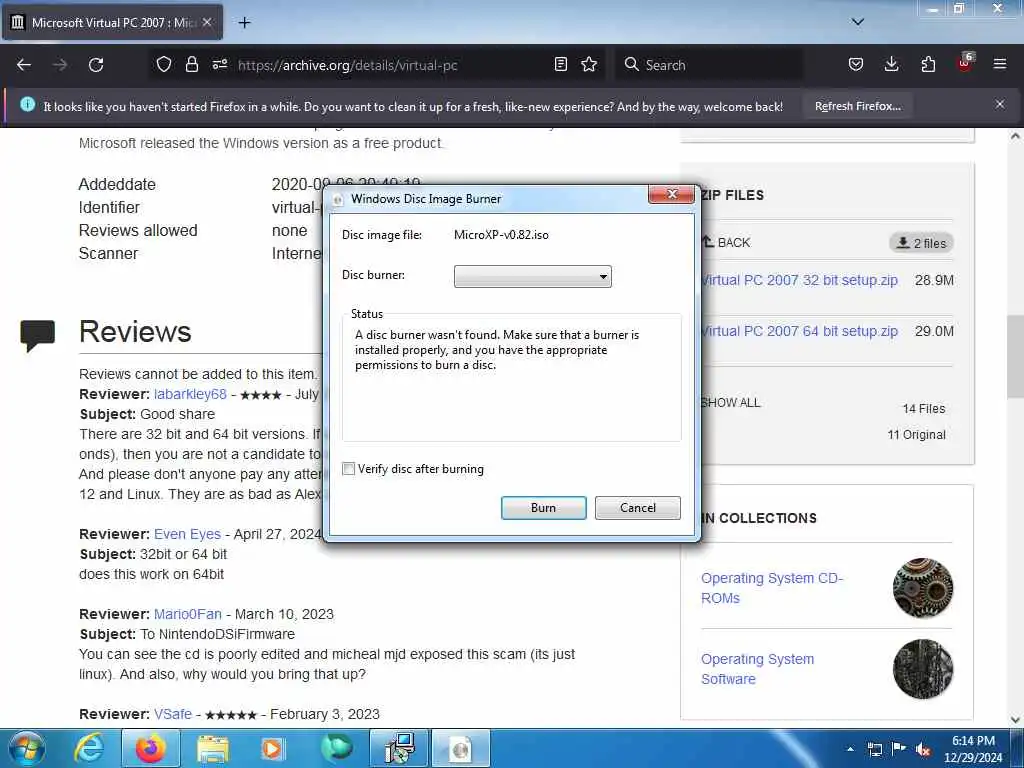Screen dimensions: 1024x768
Task: Show hidden tray icons arrow
Action: [x=850, y=749]
